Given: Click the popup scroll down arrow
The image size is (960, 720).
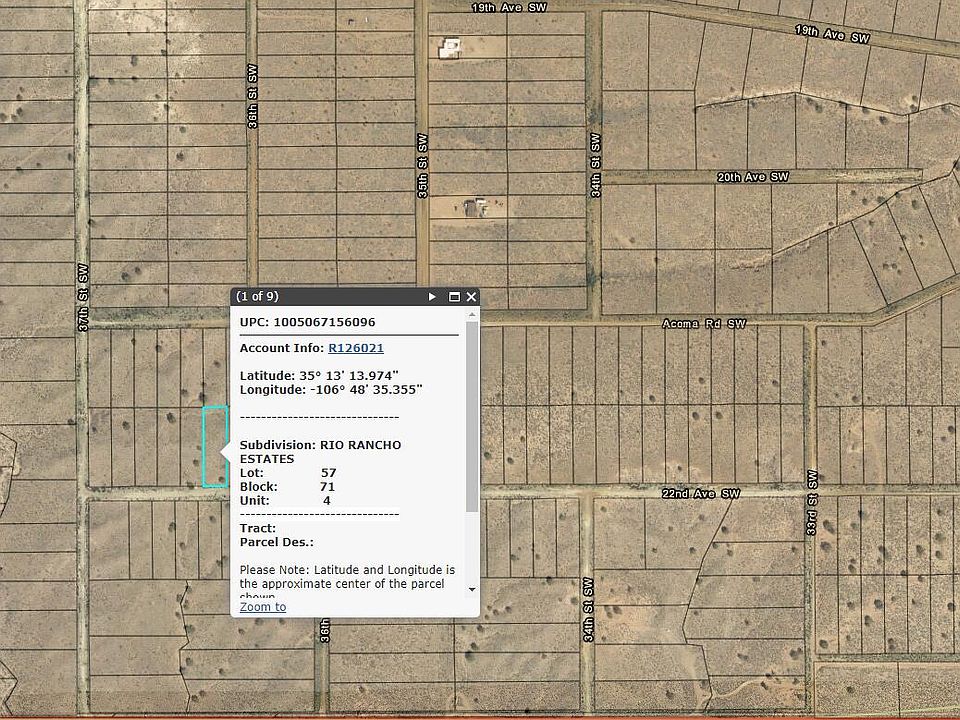Looking at the screenshot, I should pos(472,590).
